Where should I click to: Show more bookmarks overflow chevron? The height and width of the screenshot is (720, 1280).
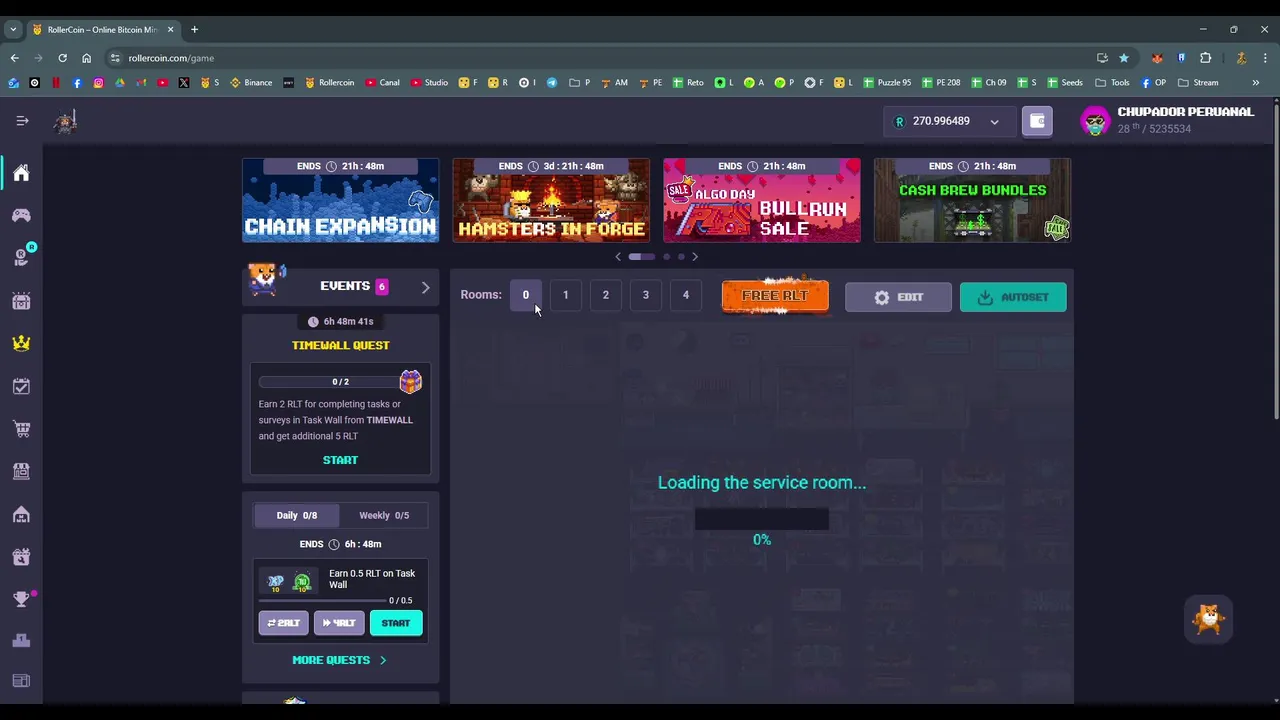coord(1256,83)
